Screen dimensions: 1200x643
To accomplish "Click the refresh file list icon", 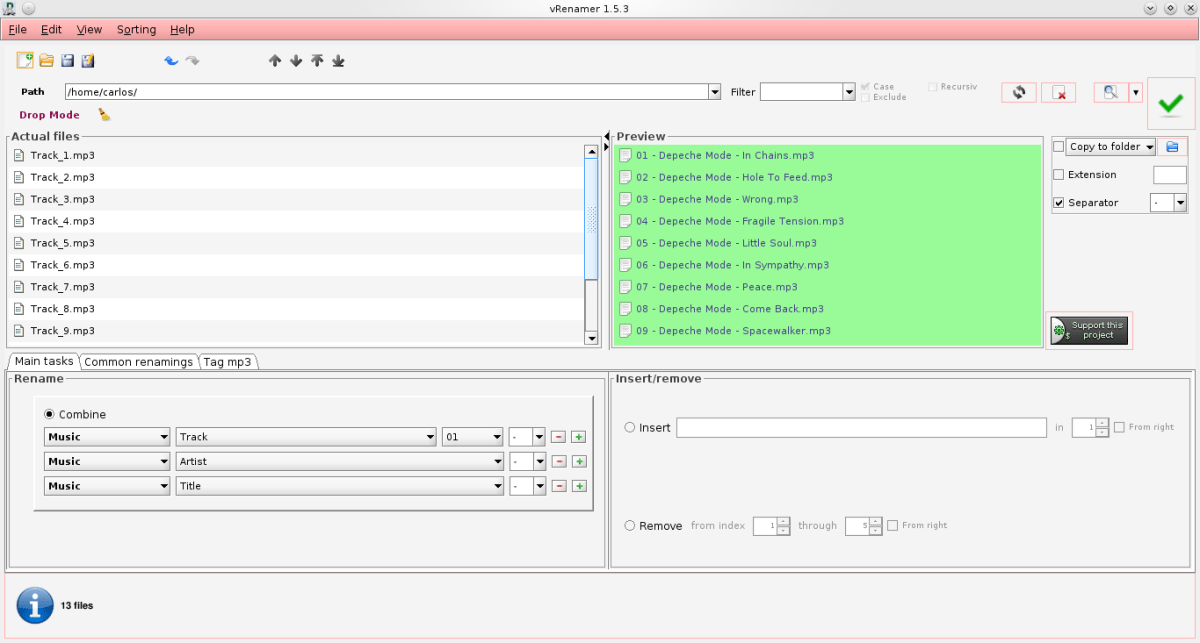I will (1018, 92).
